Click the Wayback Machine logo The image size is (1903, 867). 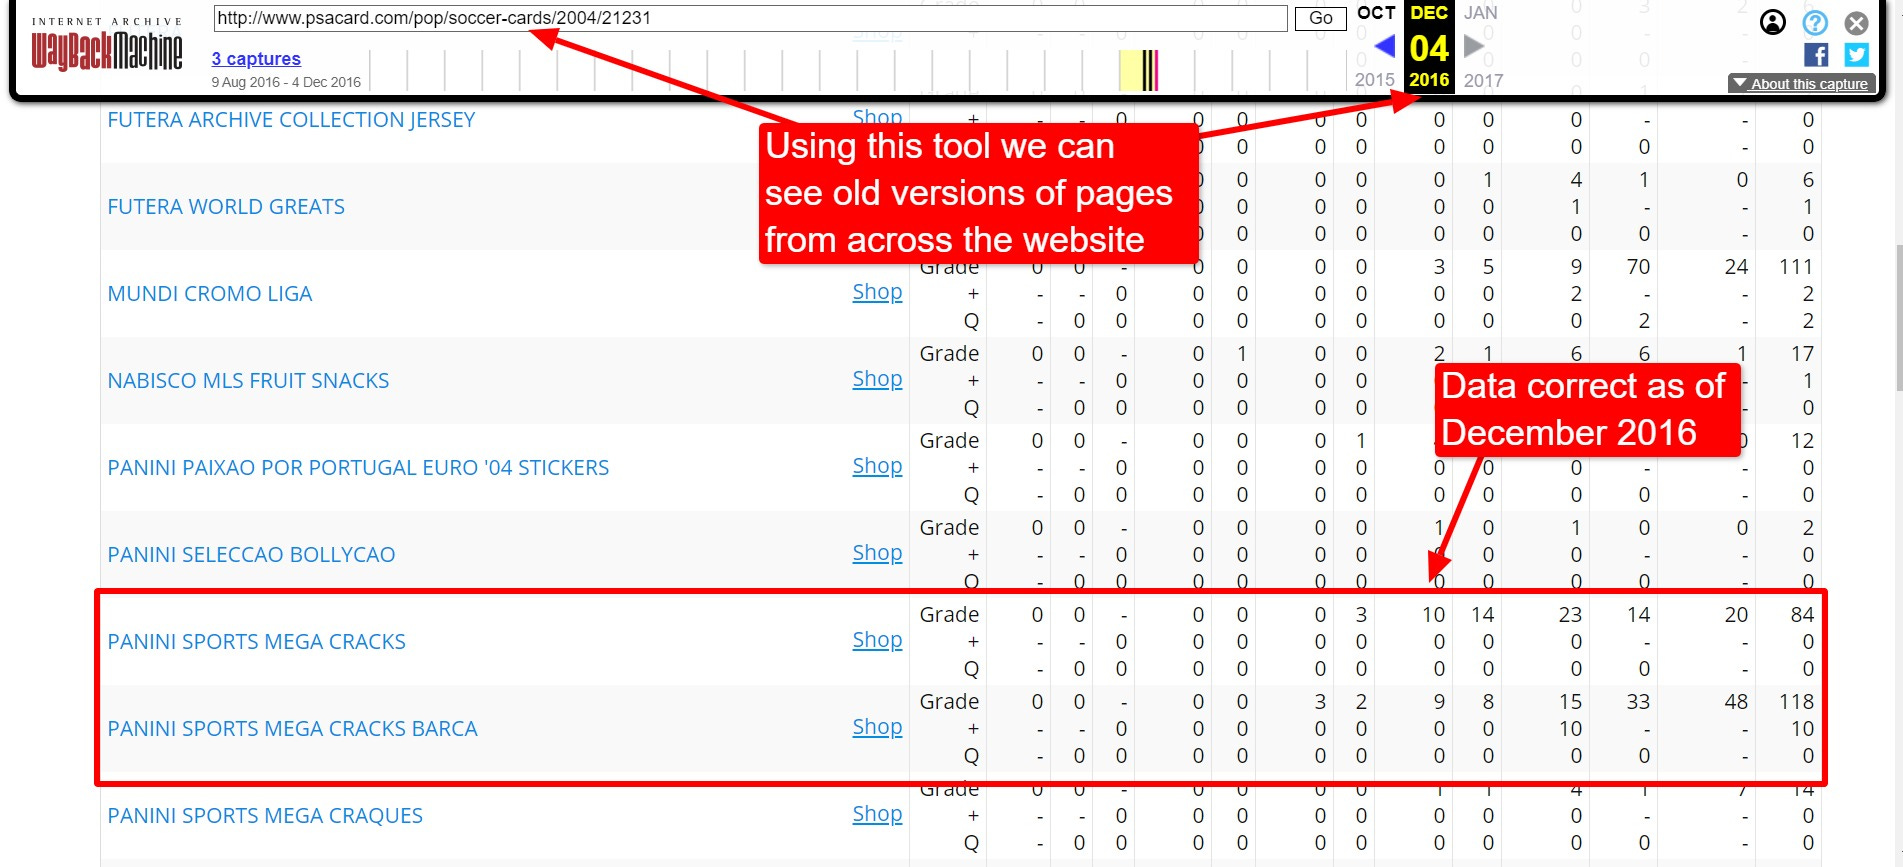(107, 44)
